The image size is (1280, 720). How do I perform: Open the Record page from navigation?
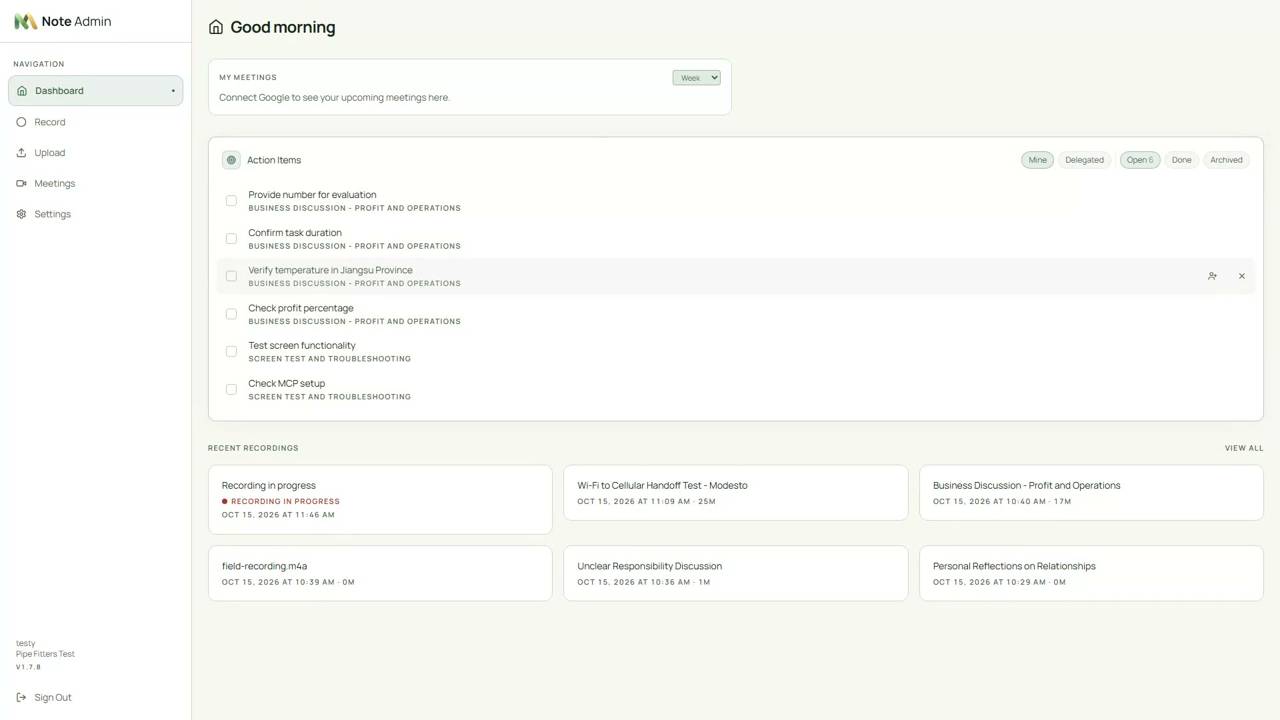coord(96,122)
